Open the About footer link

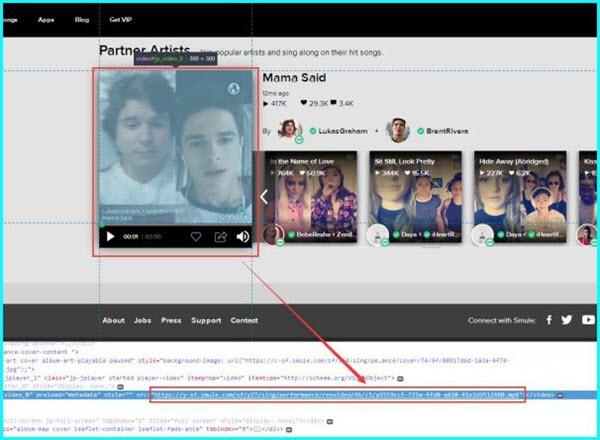click(x=113, y=321)
